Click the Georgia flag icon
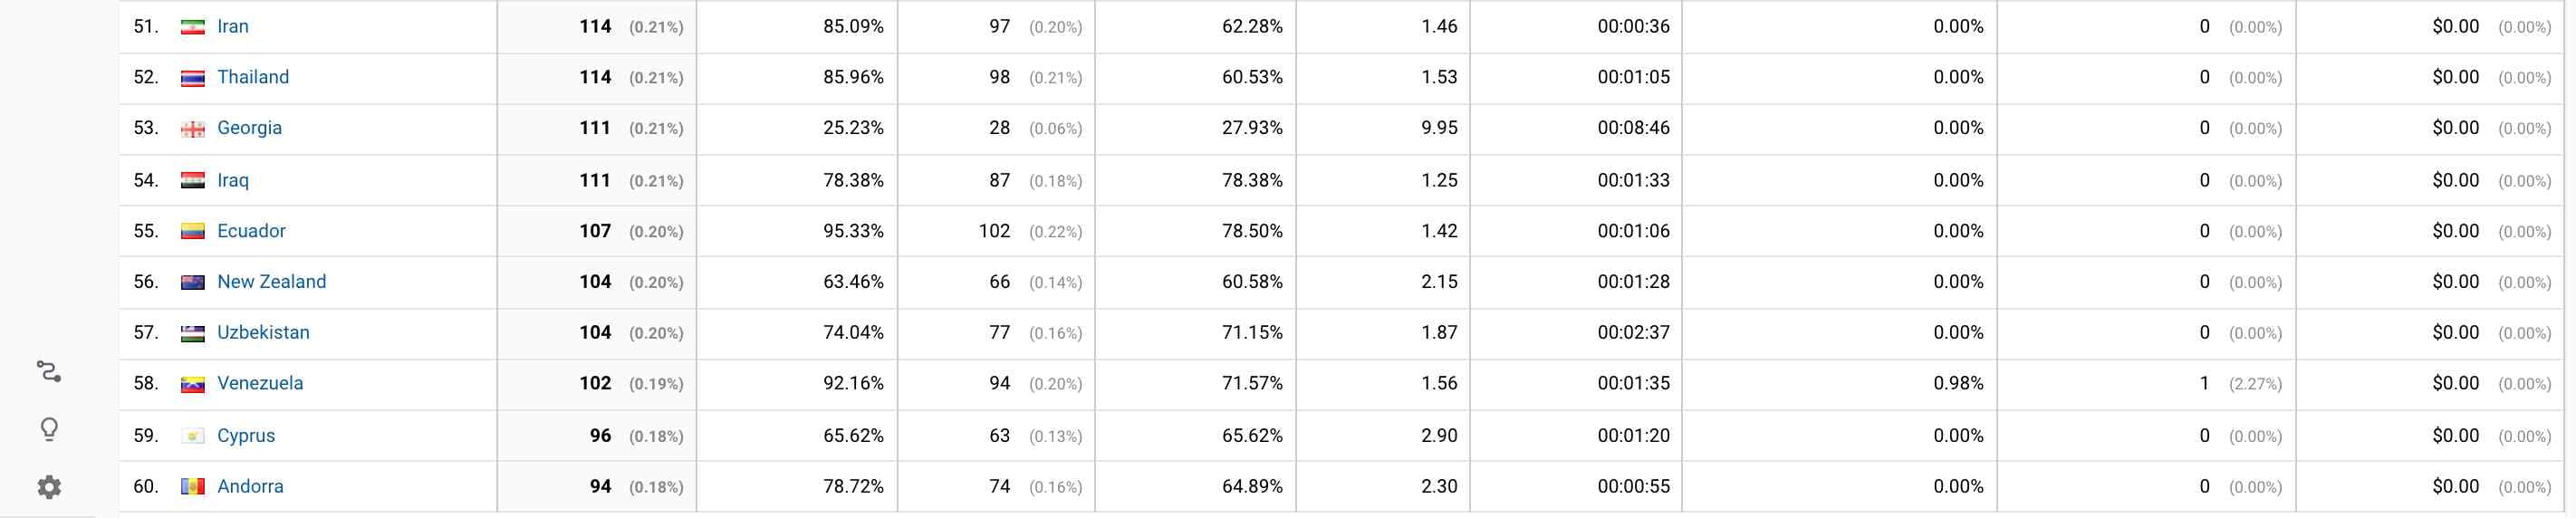Screen dimensions: 2576x518 coord(192,129)
